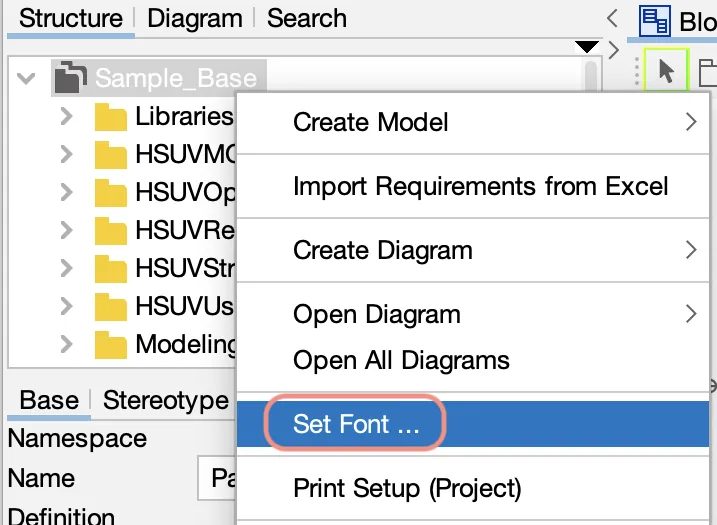This screenshot has height=525, width=717.
Task: Click the right navigation arrow
Action: [614, 50]
